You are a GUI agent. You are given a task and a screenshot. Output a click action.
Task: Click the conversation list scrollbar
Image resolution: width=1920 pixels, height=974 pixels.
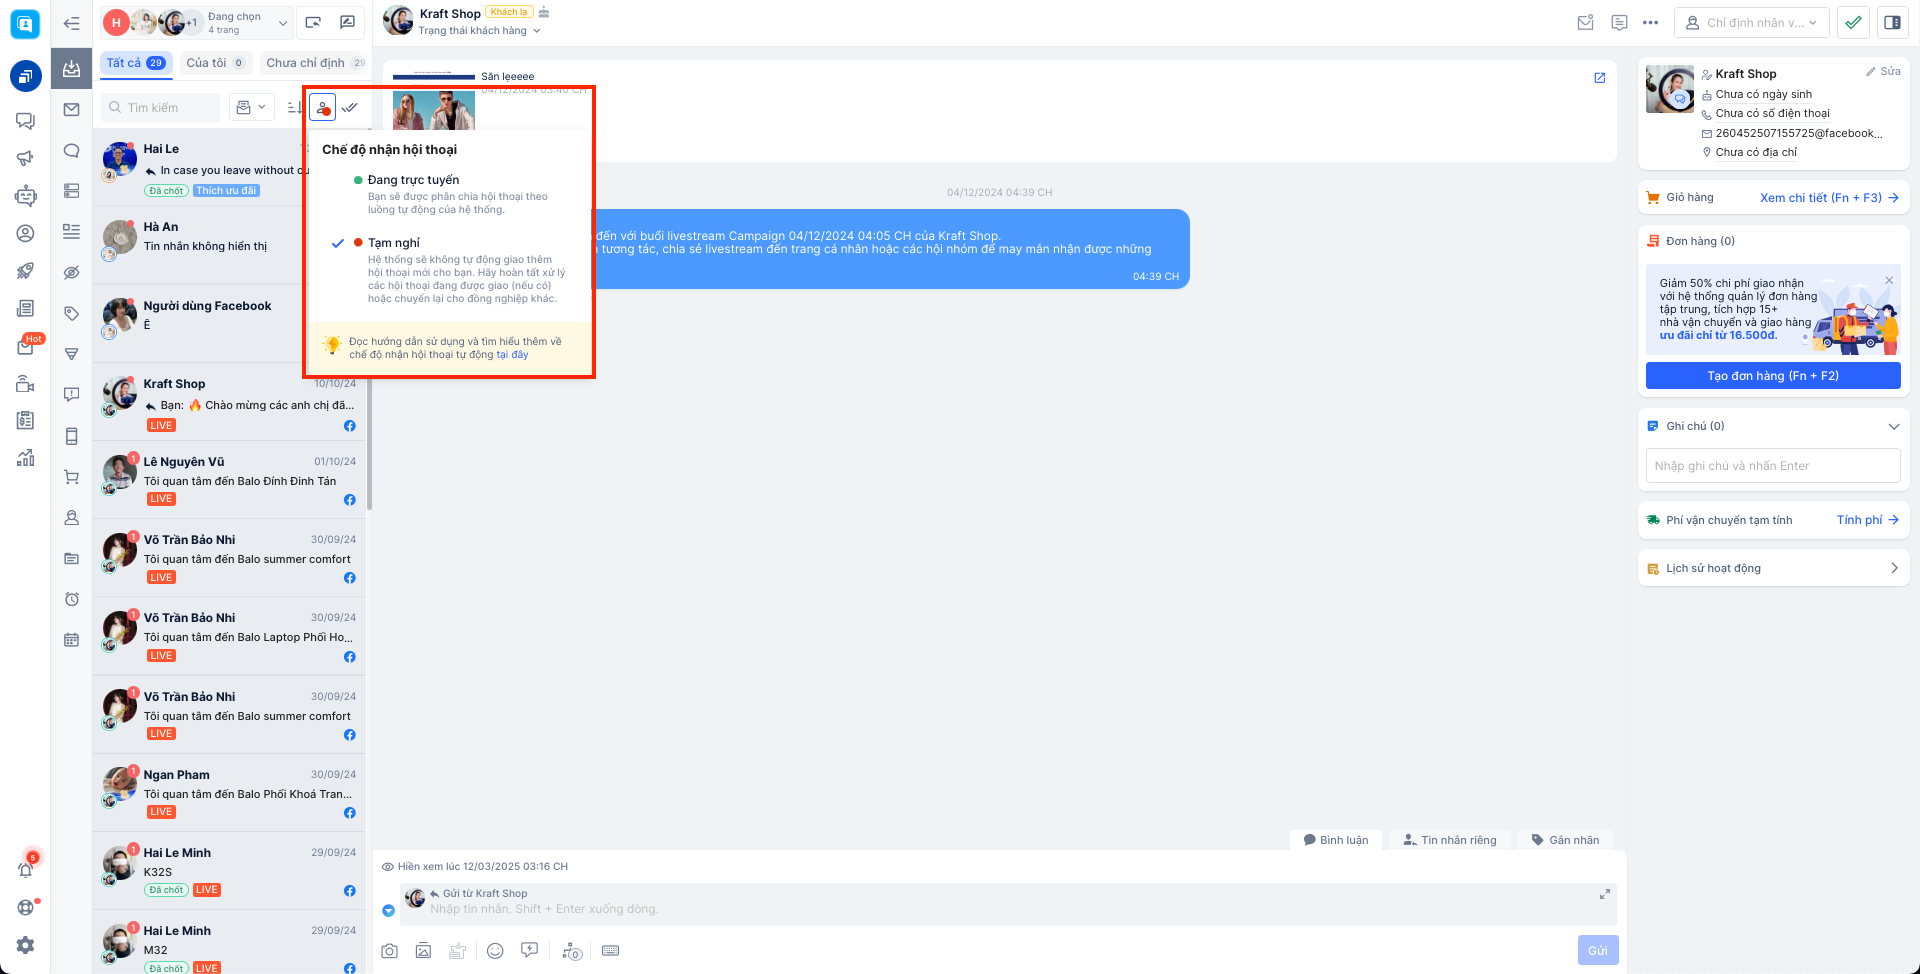tap(369, 320)
